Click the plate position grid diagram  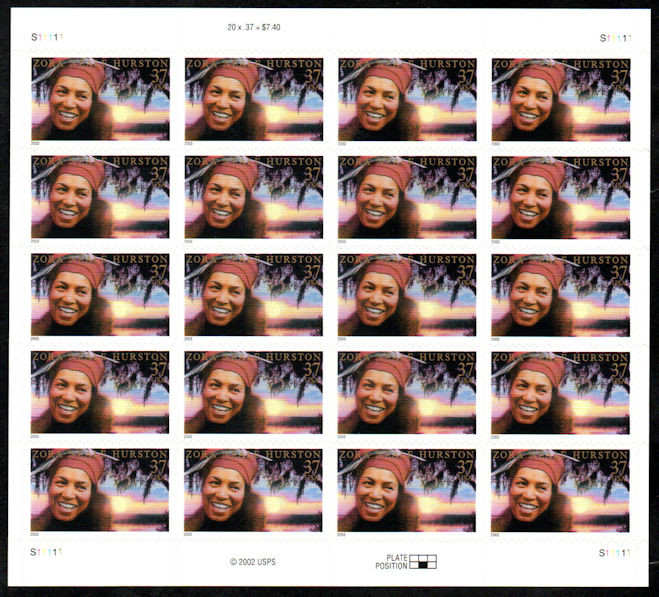tap(423, 562)
